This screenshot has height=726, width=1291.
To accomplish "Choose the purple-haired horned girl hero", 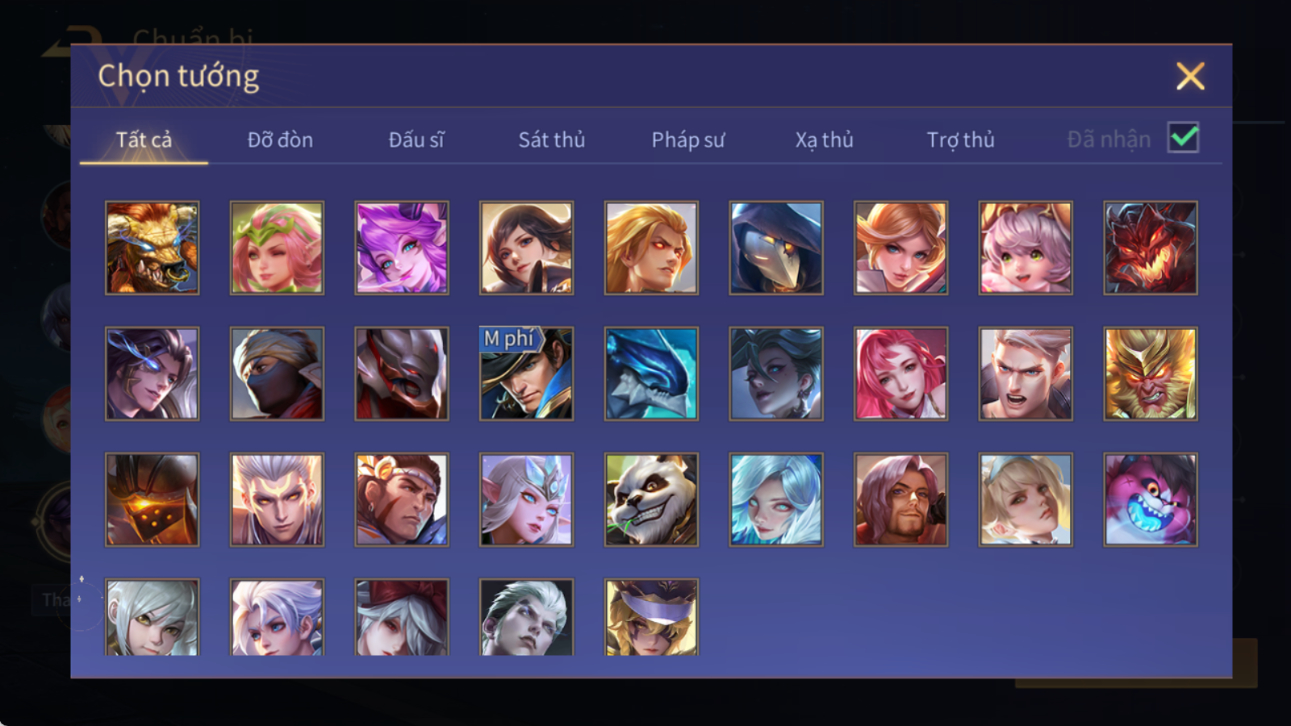I will coord(401,247).
